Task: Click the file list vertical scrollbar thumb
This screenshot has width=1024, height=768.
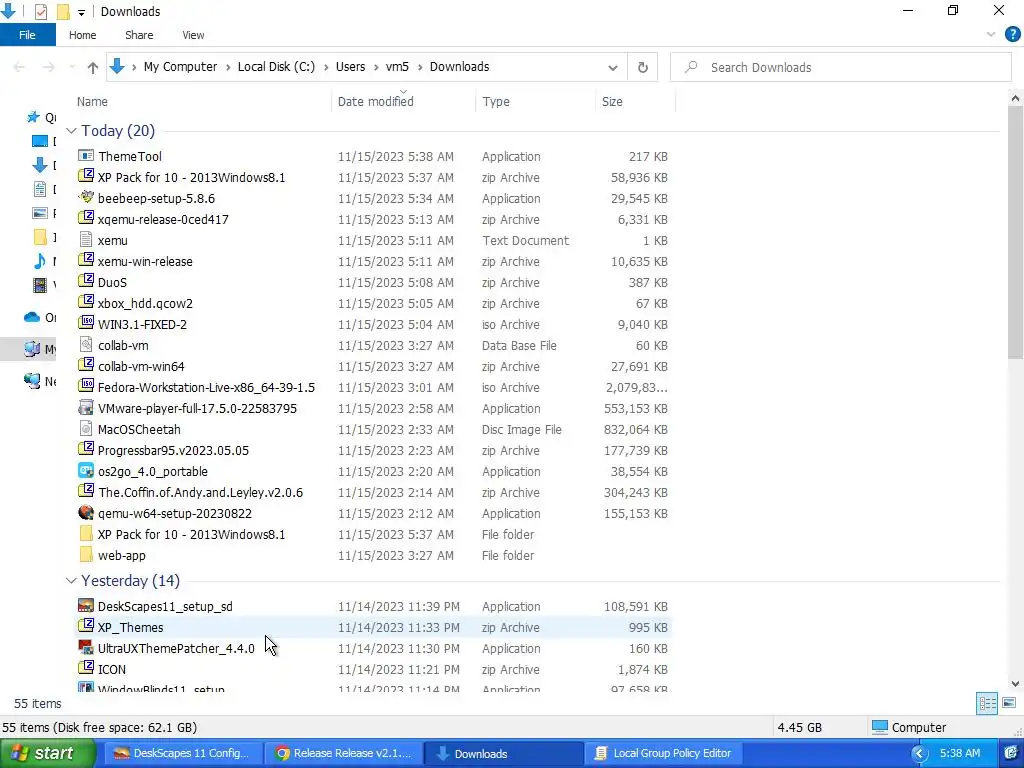Action: click(x=1015, y=232)
